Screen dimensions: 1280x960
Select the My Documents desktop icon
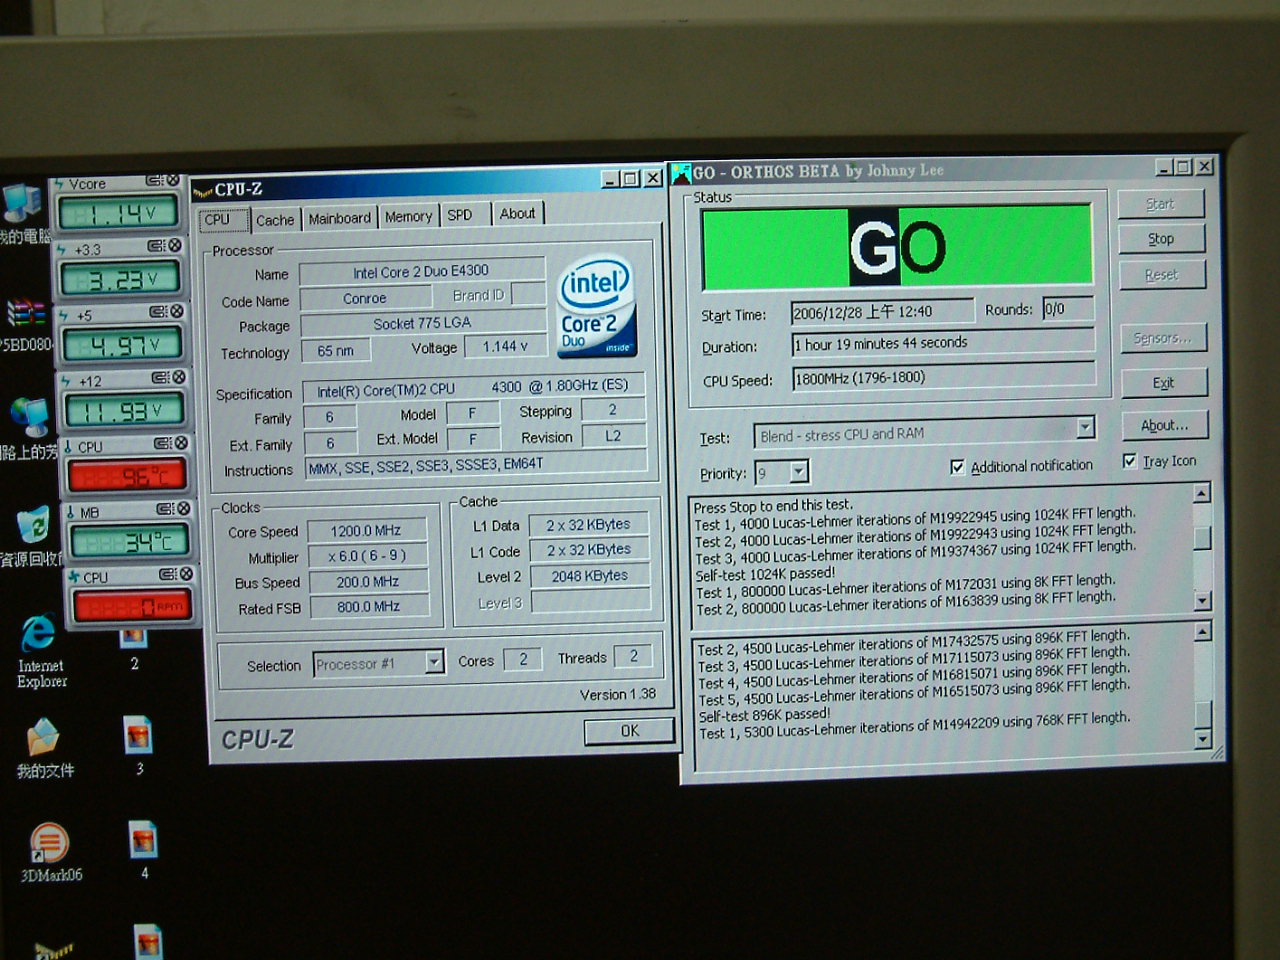coord(44,749)
